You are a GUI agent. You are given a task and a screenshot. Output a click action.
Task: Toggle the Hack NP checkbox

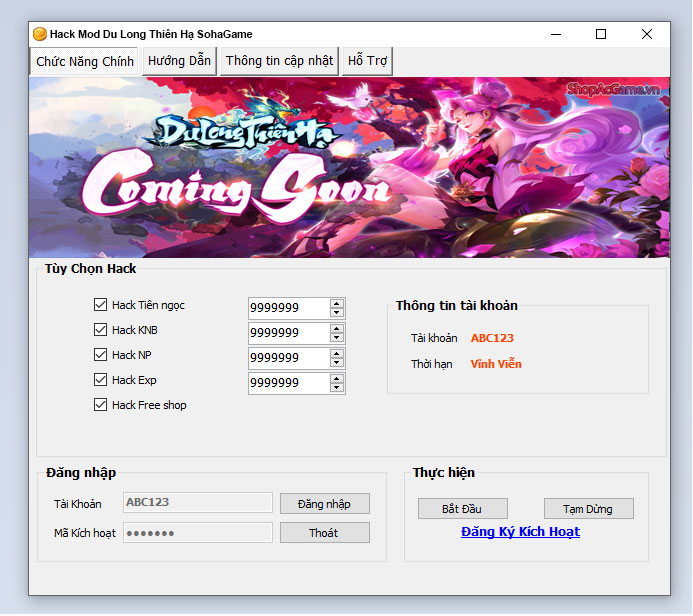tap(100, 355)
